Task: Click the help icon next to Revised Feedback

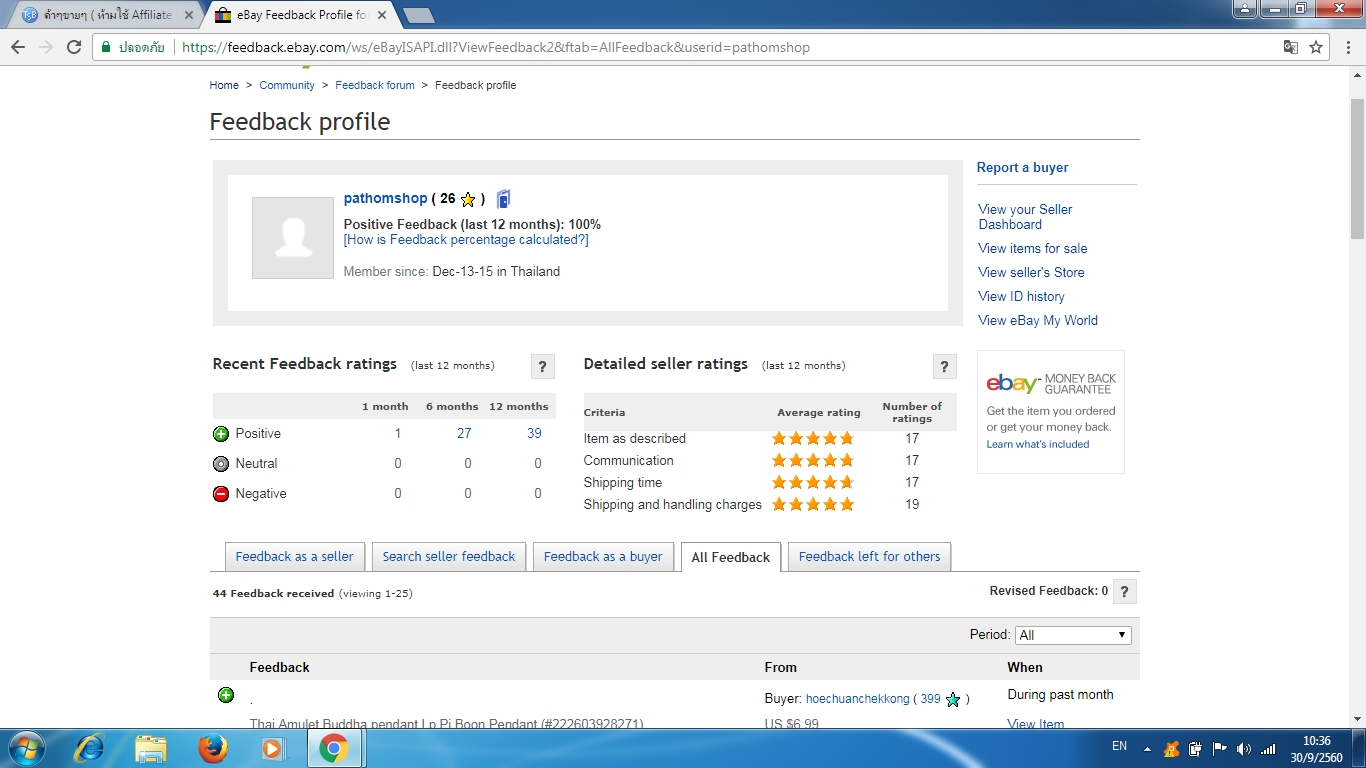Action: point(1125,591)
